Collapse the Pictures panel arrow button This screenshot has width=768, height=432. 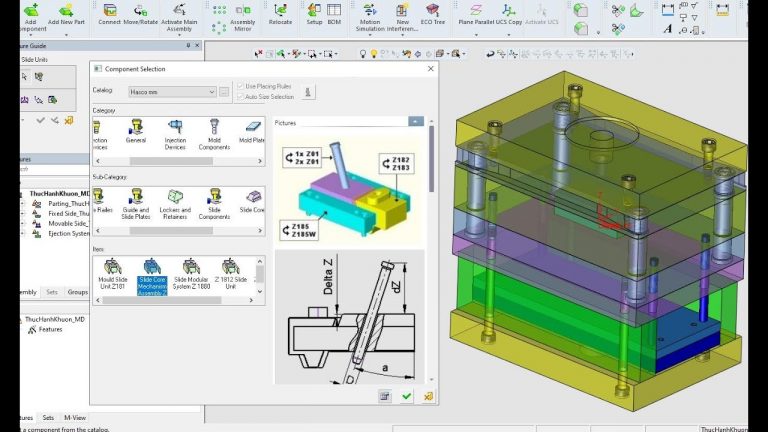pyautogui.click(x=416, y=121)
